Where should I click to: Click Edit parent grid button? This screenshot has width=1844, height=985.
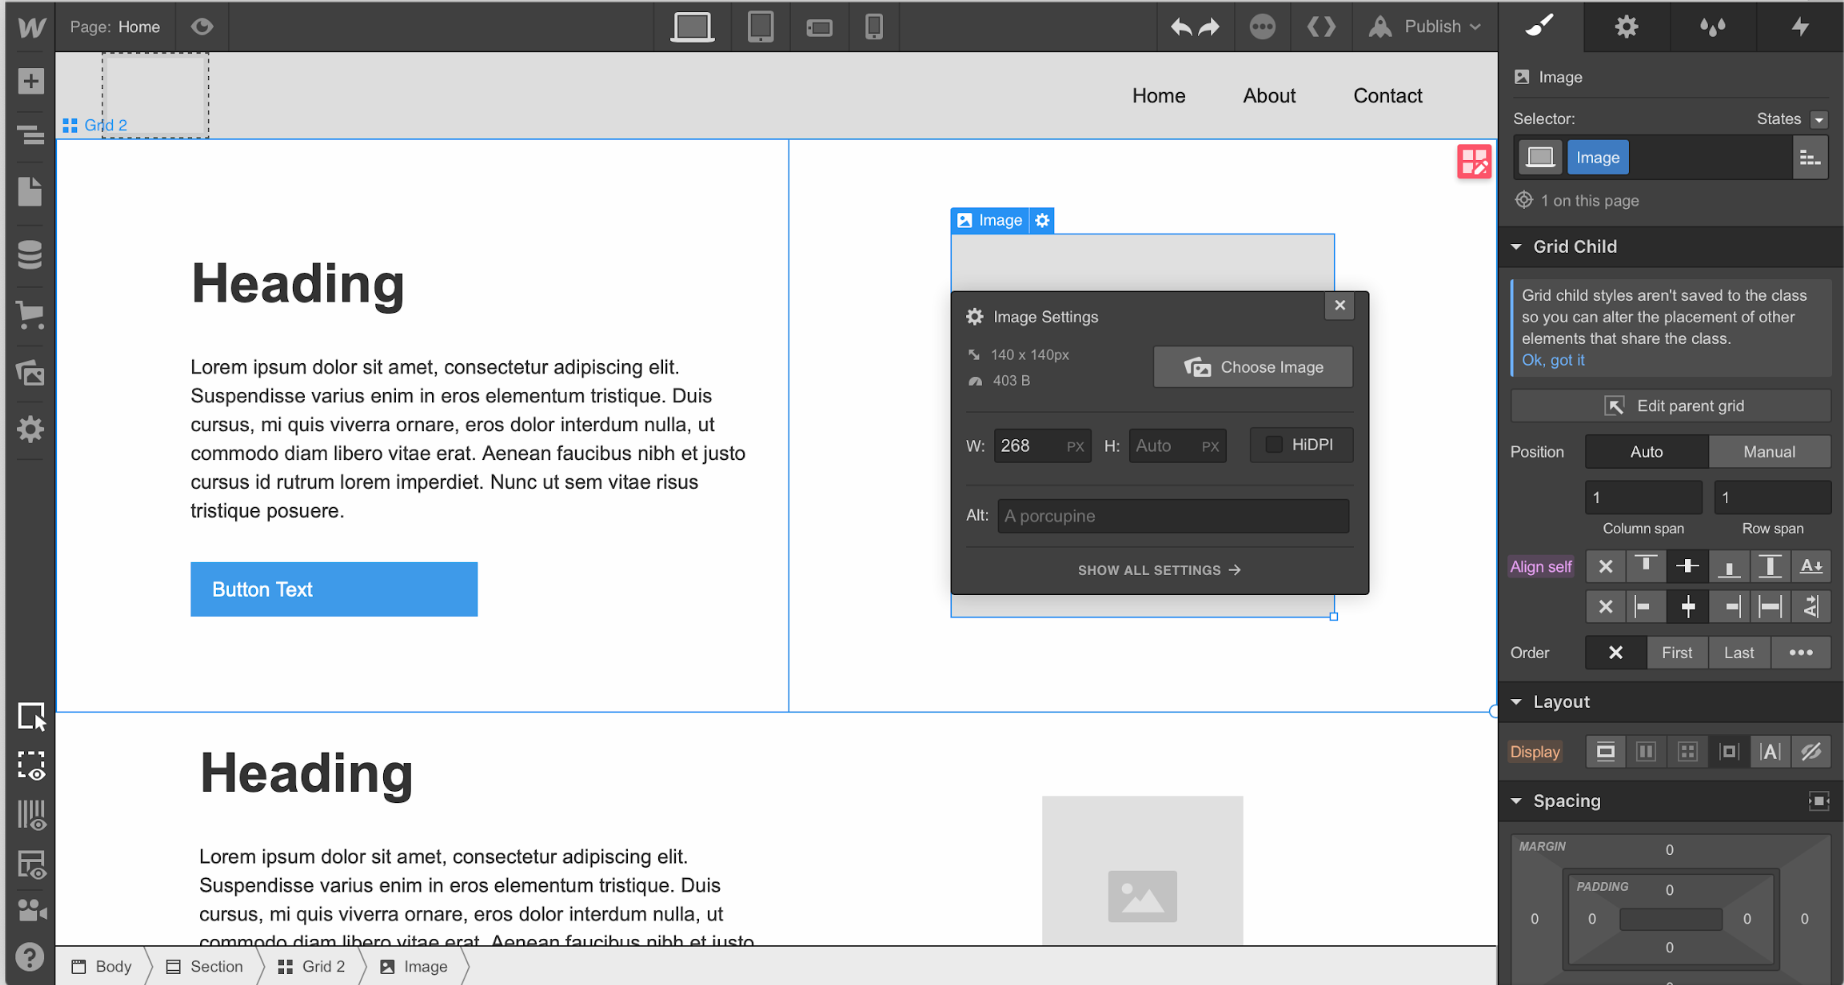[1671, 406]
